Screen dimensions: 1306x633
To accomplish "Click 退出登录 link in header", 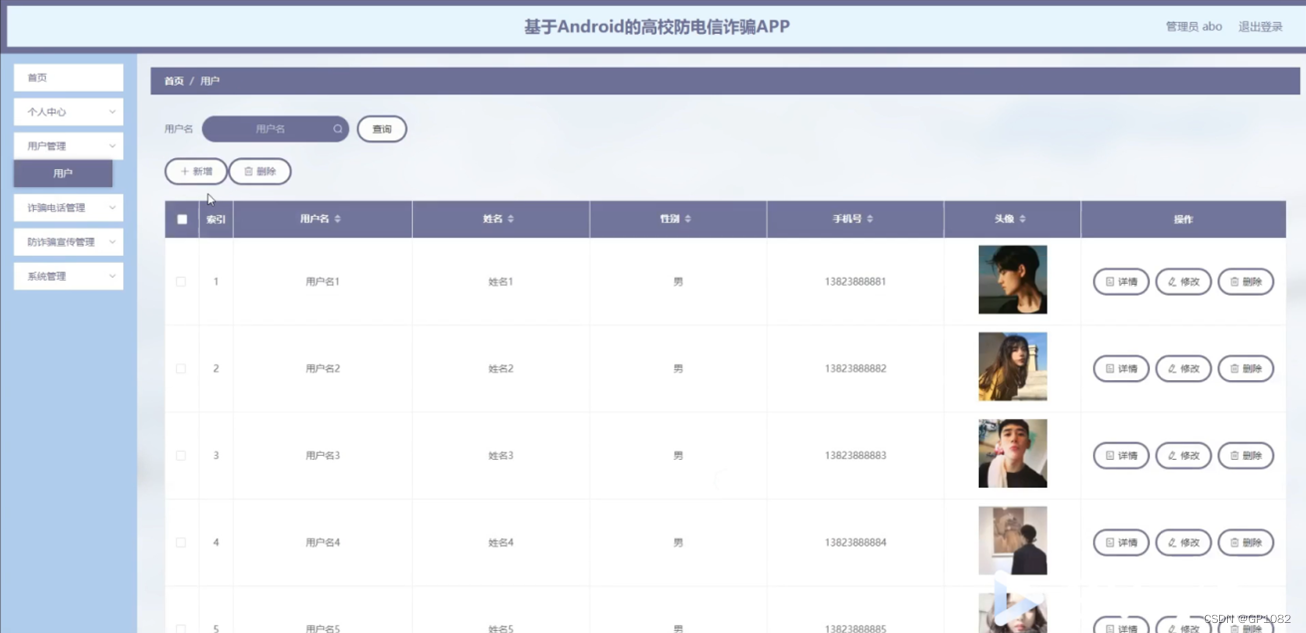I will 1260,27.
